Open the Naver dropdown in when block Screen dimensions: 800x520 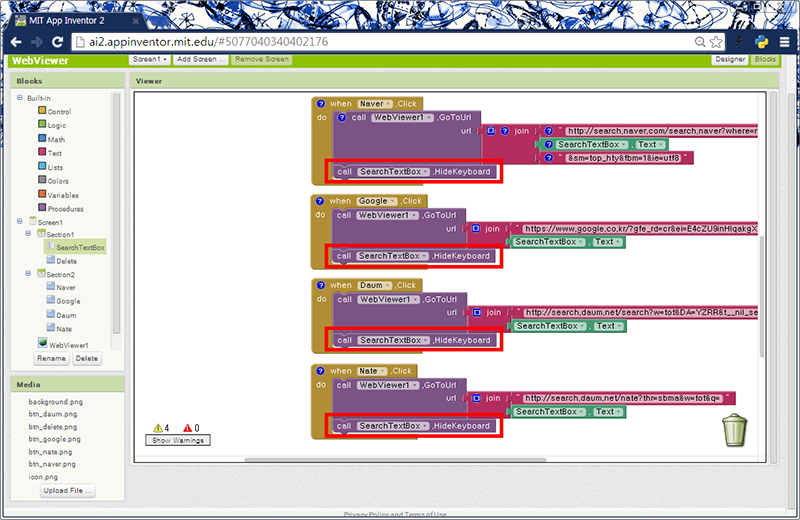(x=374, y=104)
